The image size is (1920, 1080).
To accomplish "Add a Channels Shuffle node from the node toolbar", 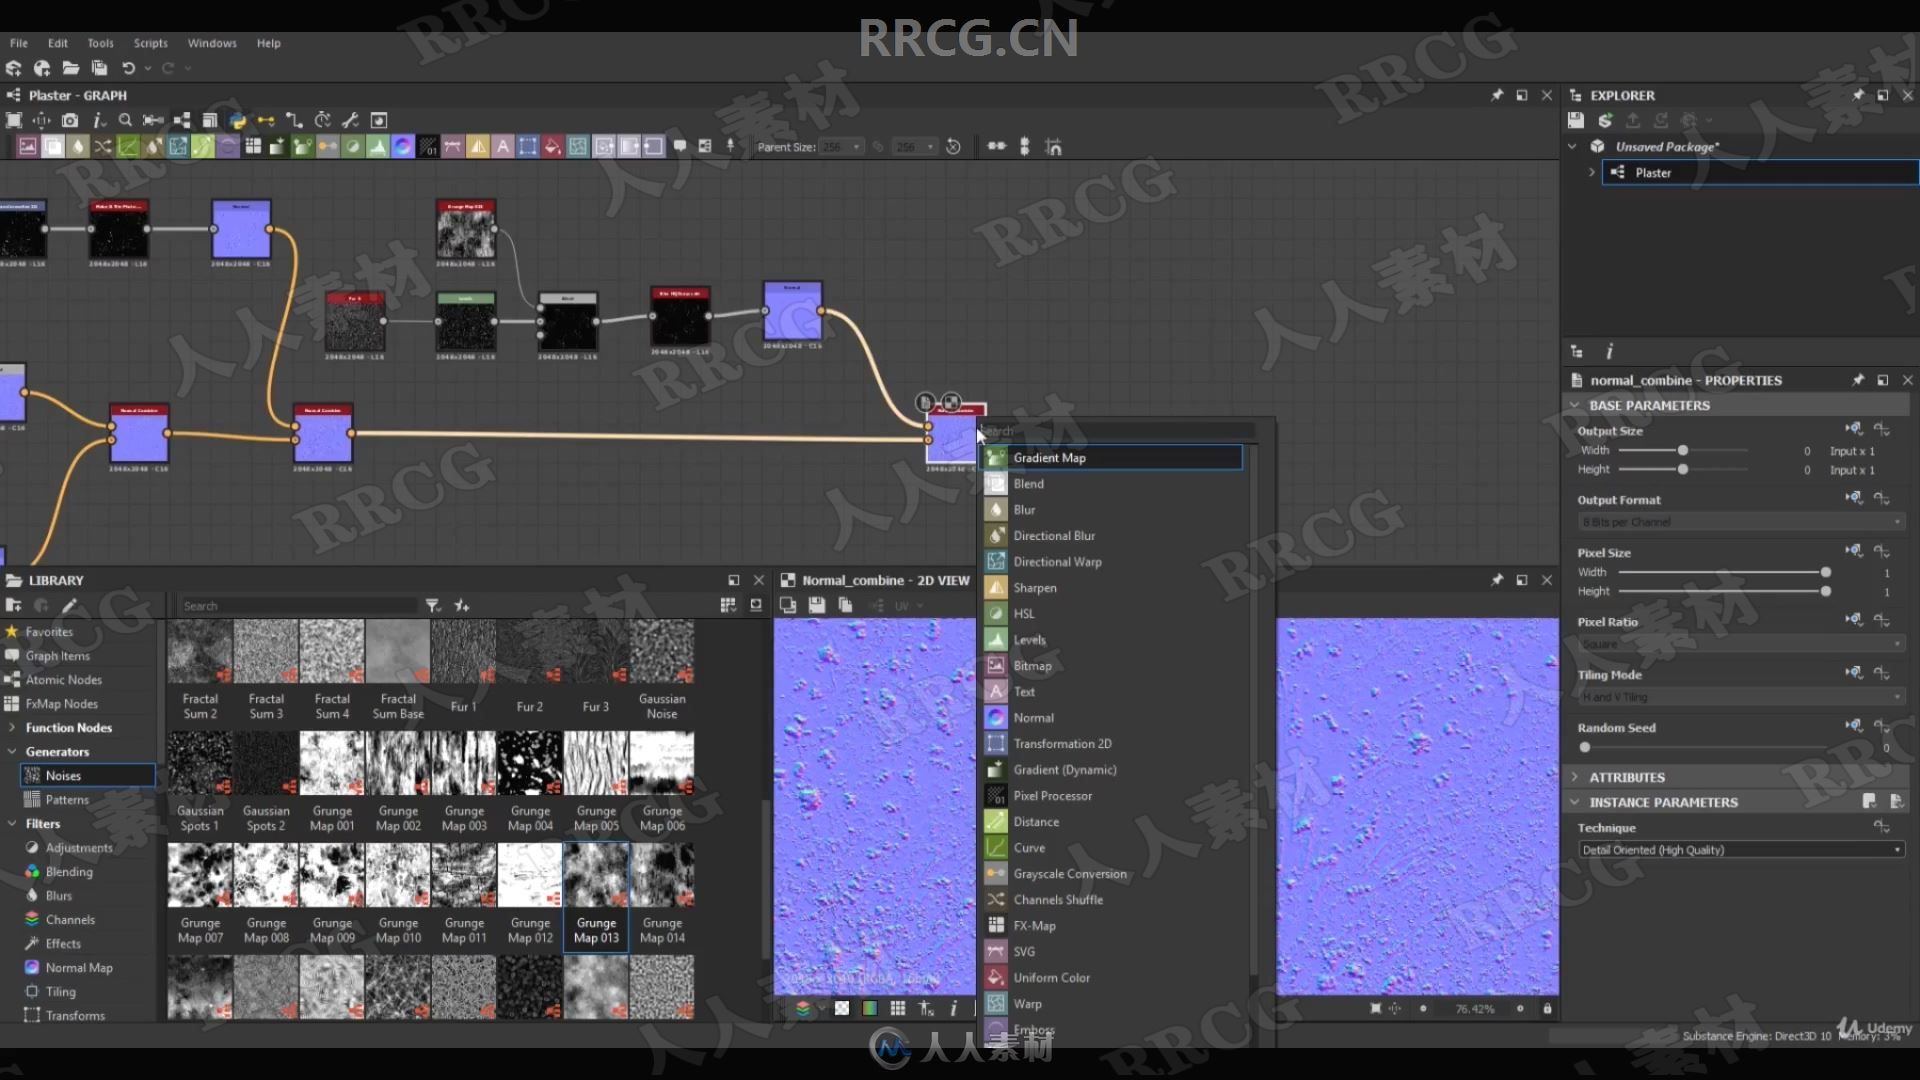I will [x=103, y=147].
